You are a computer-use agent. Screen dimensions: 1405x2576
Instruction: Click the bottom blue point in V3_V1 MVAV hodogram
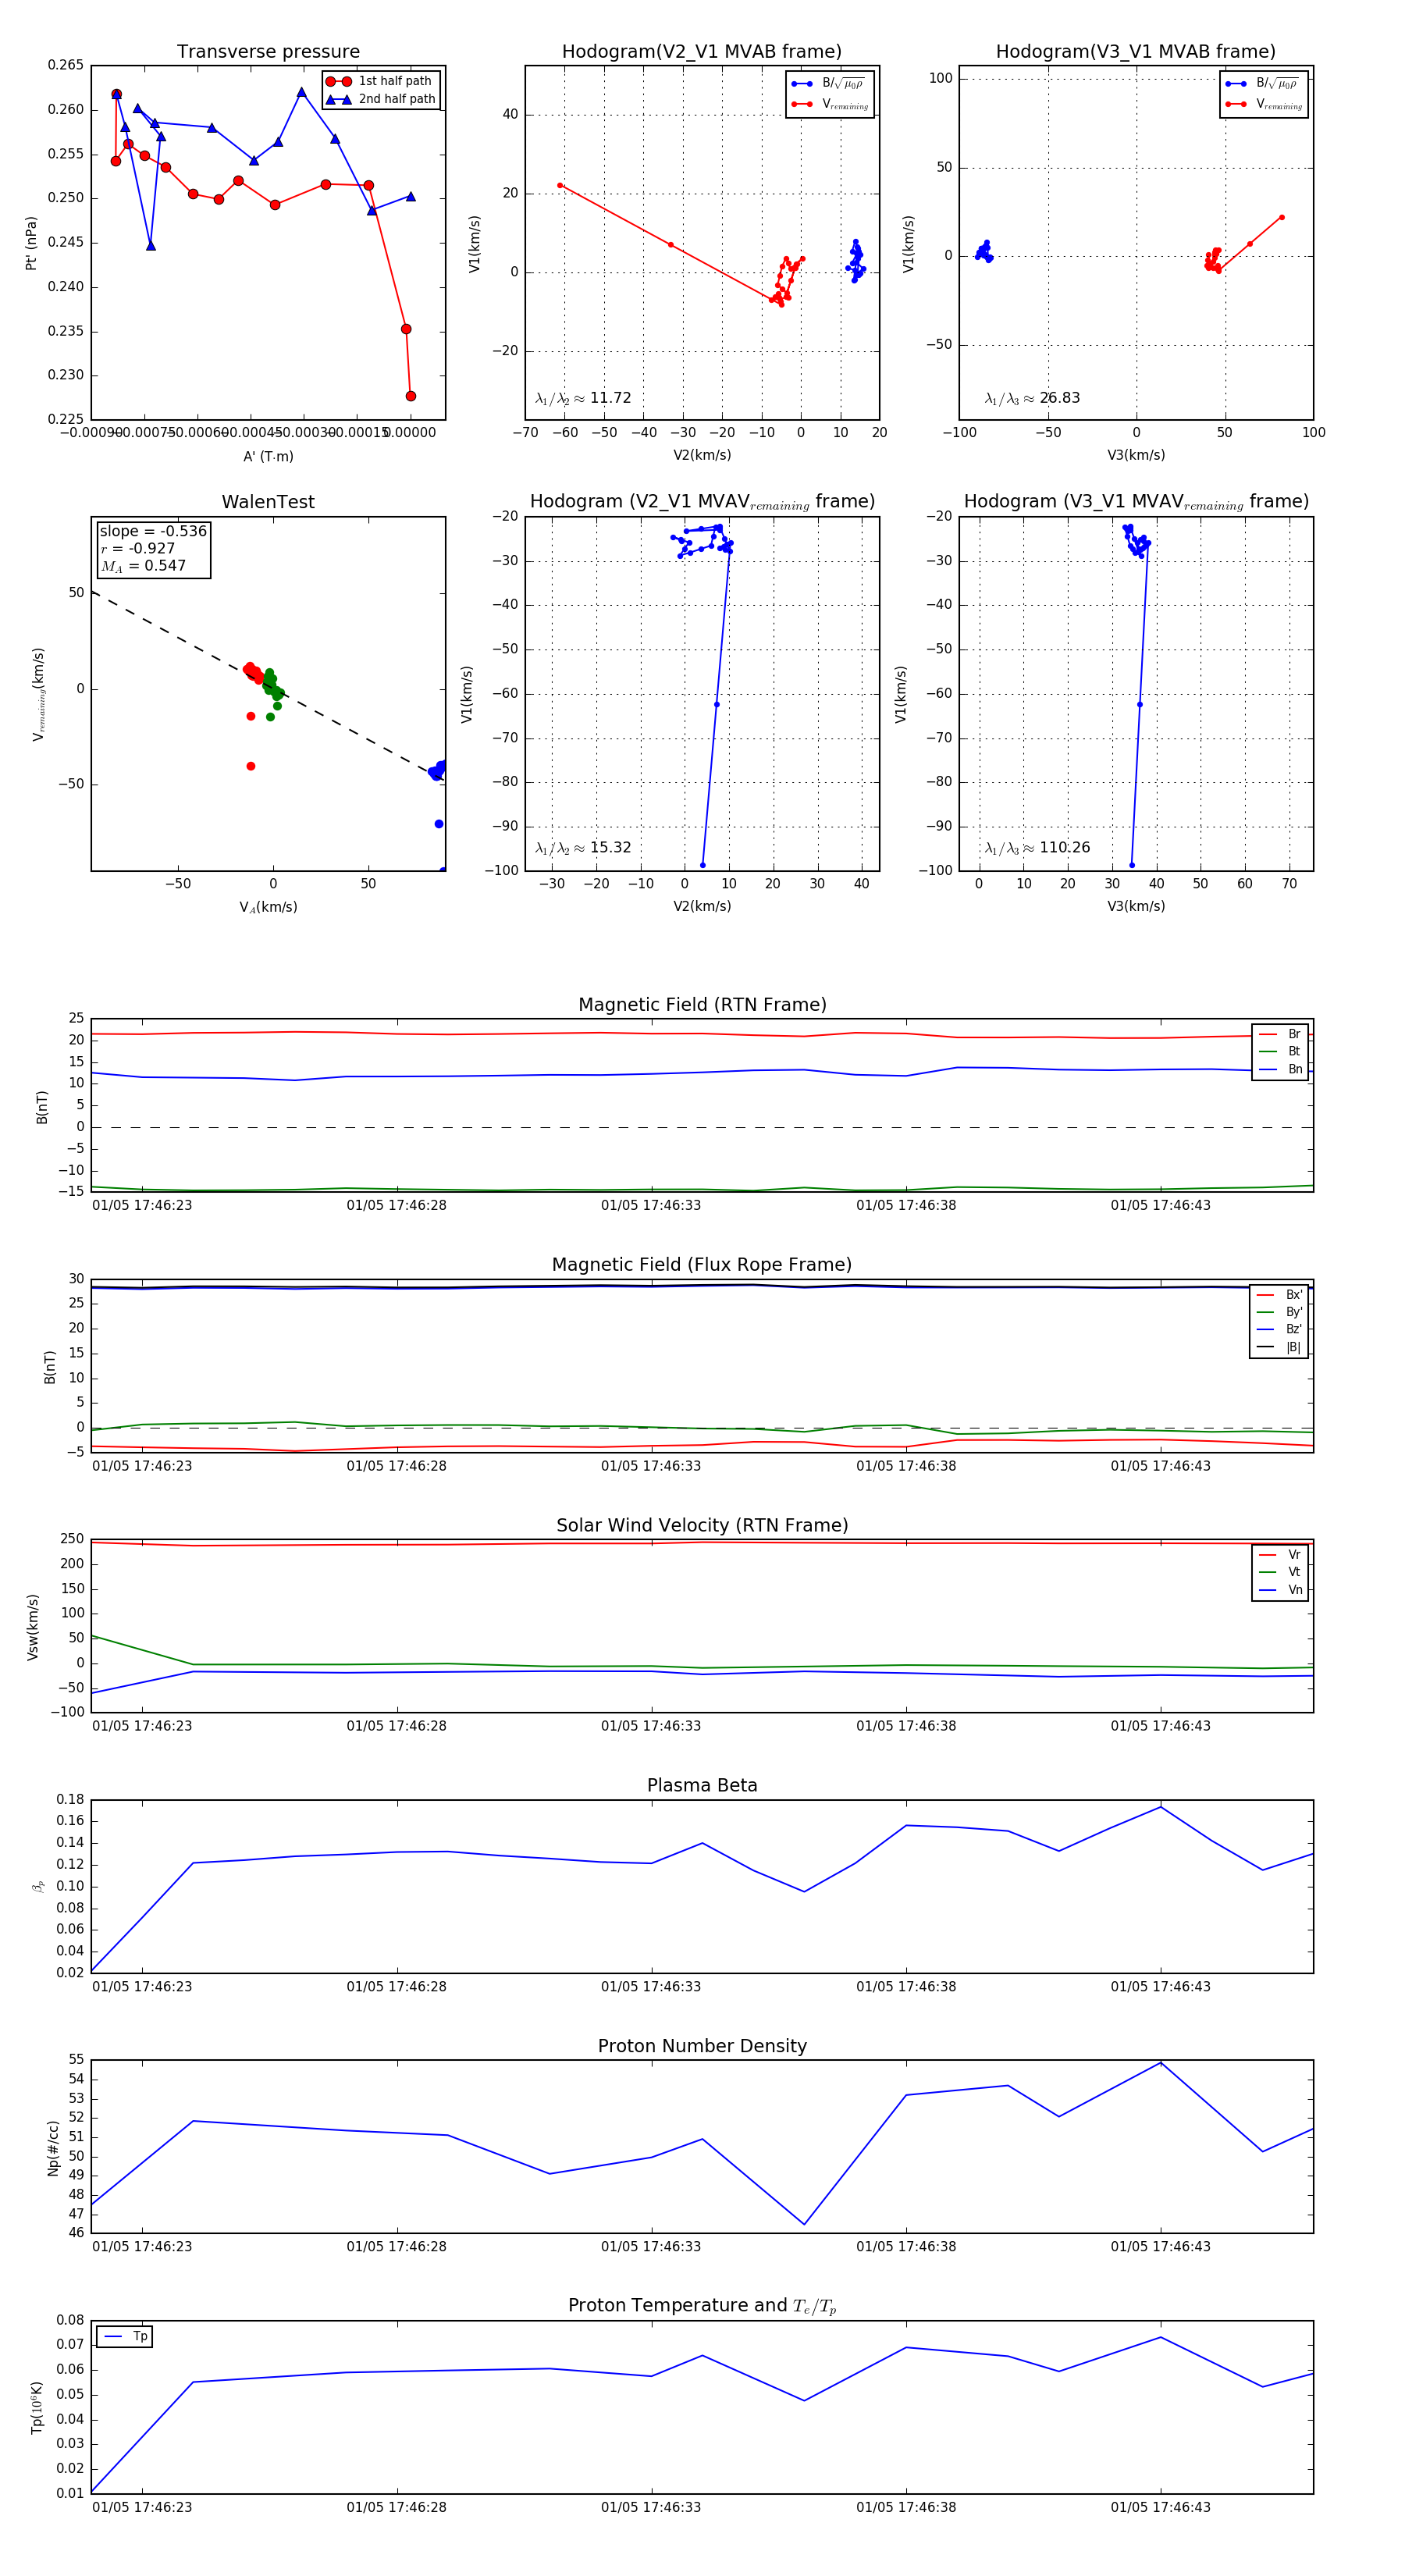[1131, 865]
